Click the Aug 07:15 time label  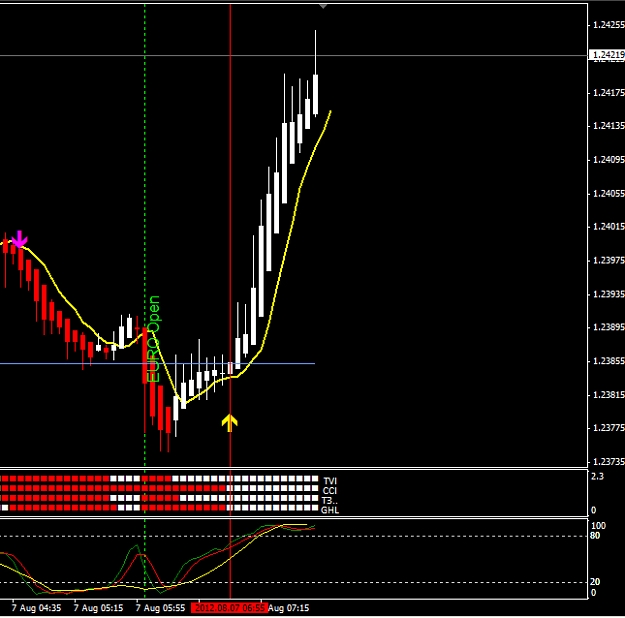click(289, 608)
